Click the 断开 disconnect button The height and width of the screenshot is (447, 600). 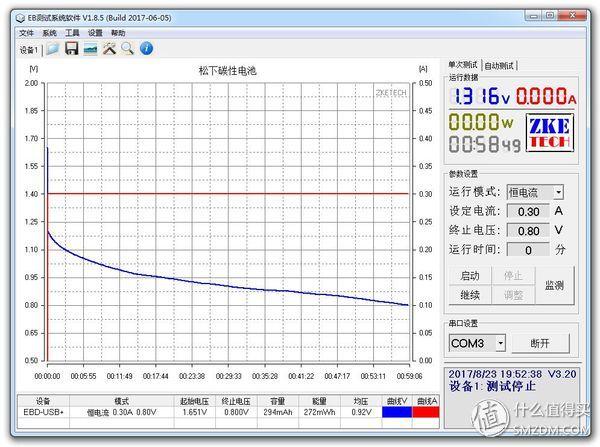(x=540, y=343)
